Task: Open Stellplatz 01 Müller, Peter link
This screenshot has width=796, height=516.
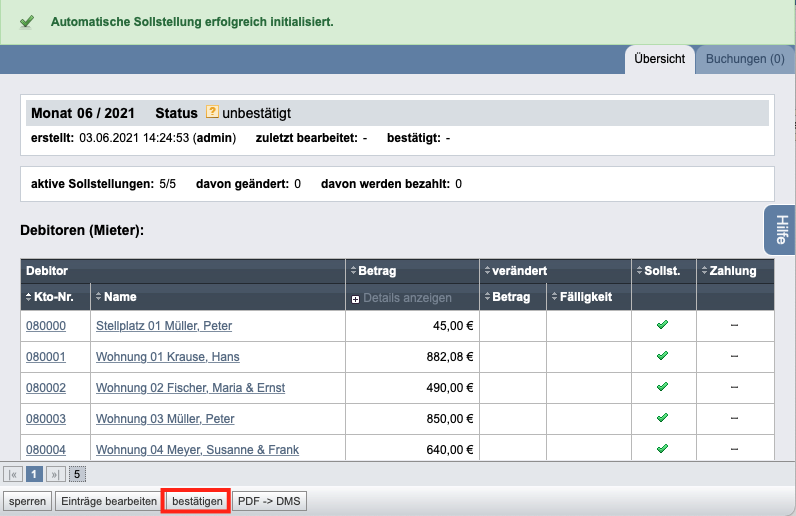Action: (x=164, y=326)
